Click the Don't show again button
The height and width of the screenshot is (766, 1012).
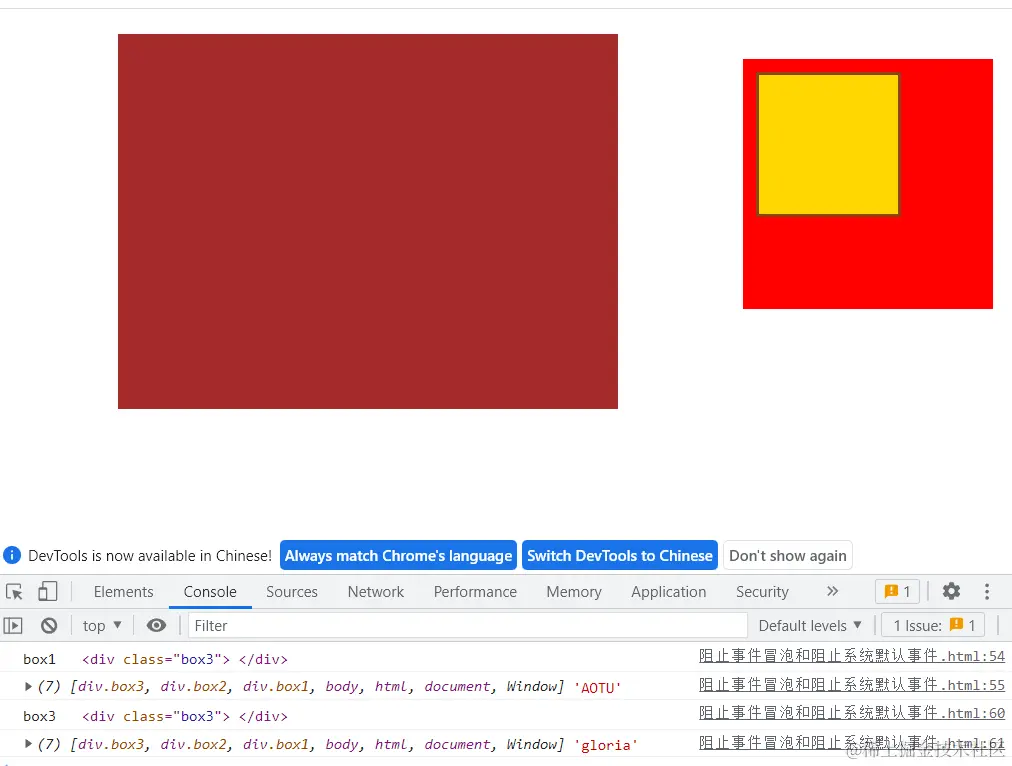[787, 556]
